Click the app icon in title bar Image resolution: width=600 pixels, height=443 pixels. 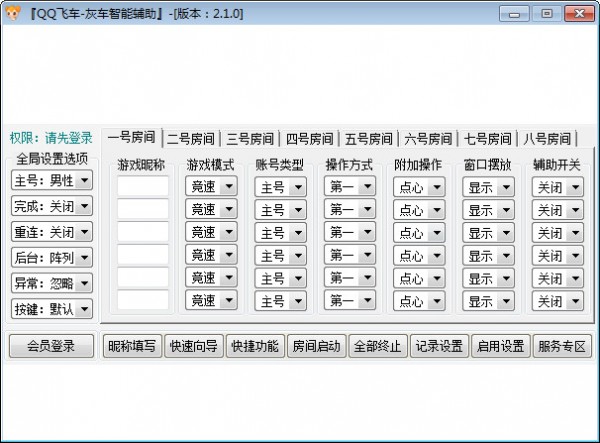tap(13, 14)
